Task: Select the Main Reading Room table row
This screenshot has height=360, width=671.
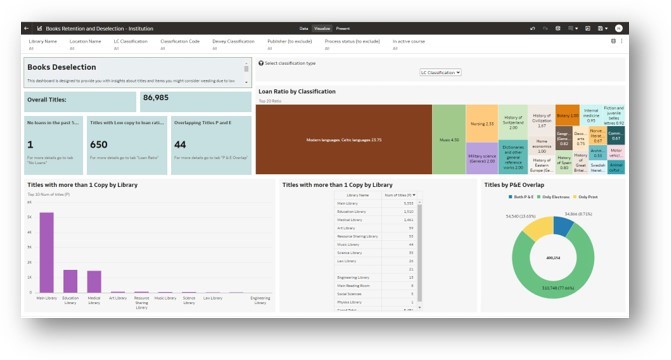Action: [375, 286]
